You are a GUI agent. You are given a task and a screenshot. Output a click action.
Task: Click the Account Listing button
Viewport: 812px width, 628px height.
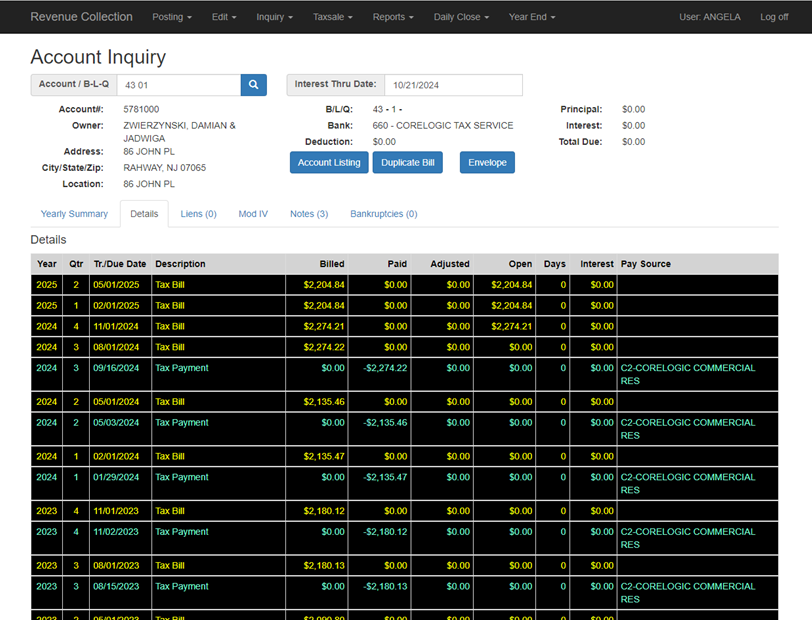(x=329, y=163)
